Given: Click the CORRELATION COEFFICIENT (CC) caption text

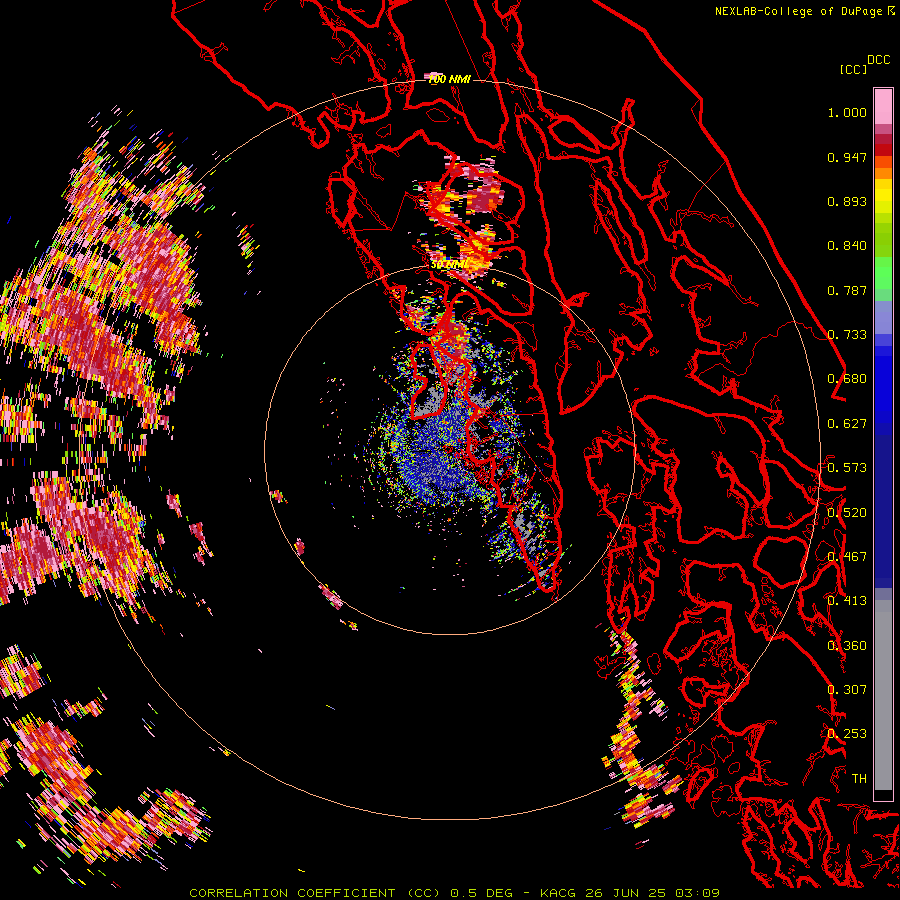Looking at the screenshot, I should [x=315, y=893].
